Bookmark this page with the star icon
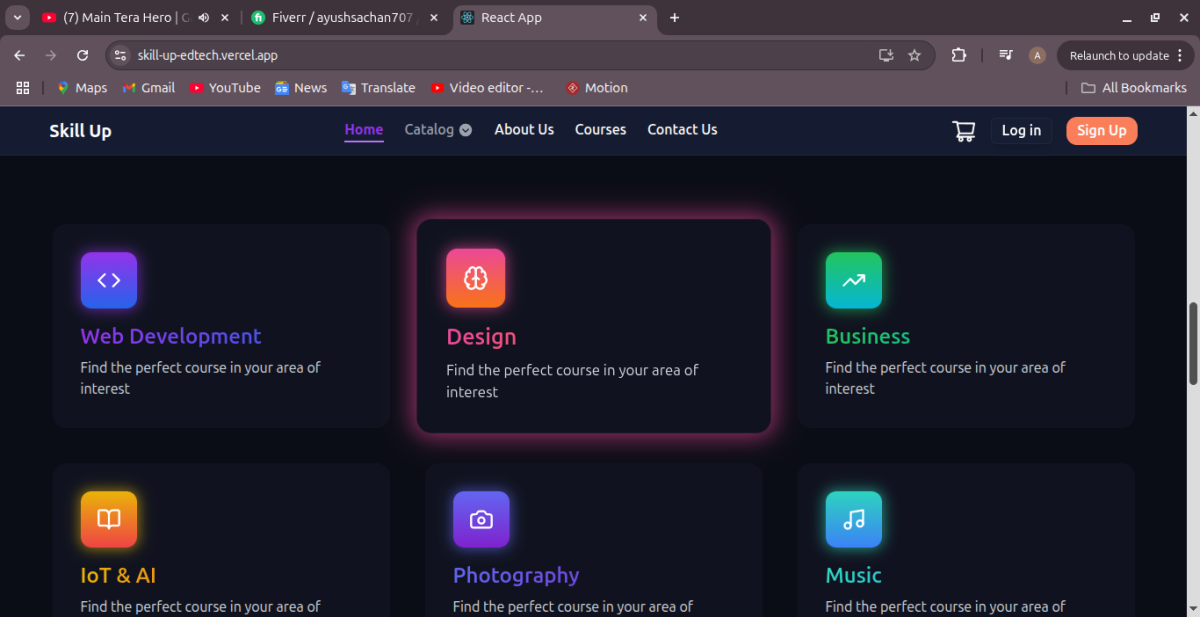 pyautogui.click(x=914, y=55)
